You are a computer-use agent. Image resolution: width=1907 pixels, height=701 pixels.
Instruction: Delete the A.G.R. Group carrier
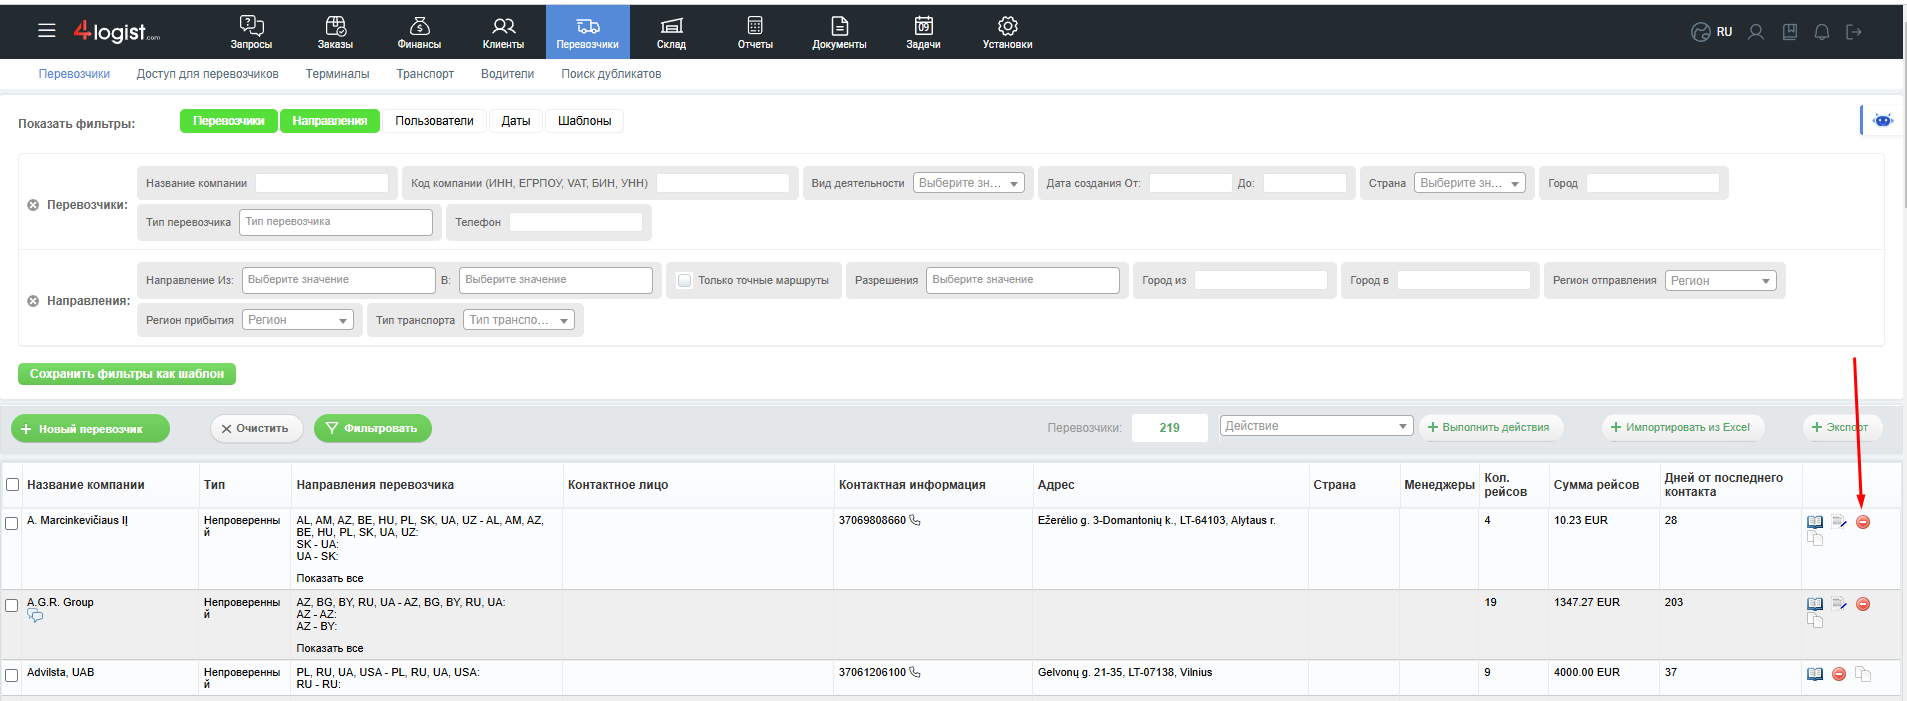[1863, 604]
